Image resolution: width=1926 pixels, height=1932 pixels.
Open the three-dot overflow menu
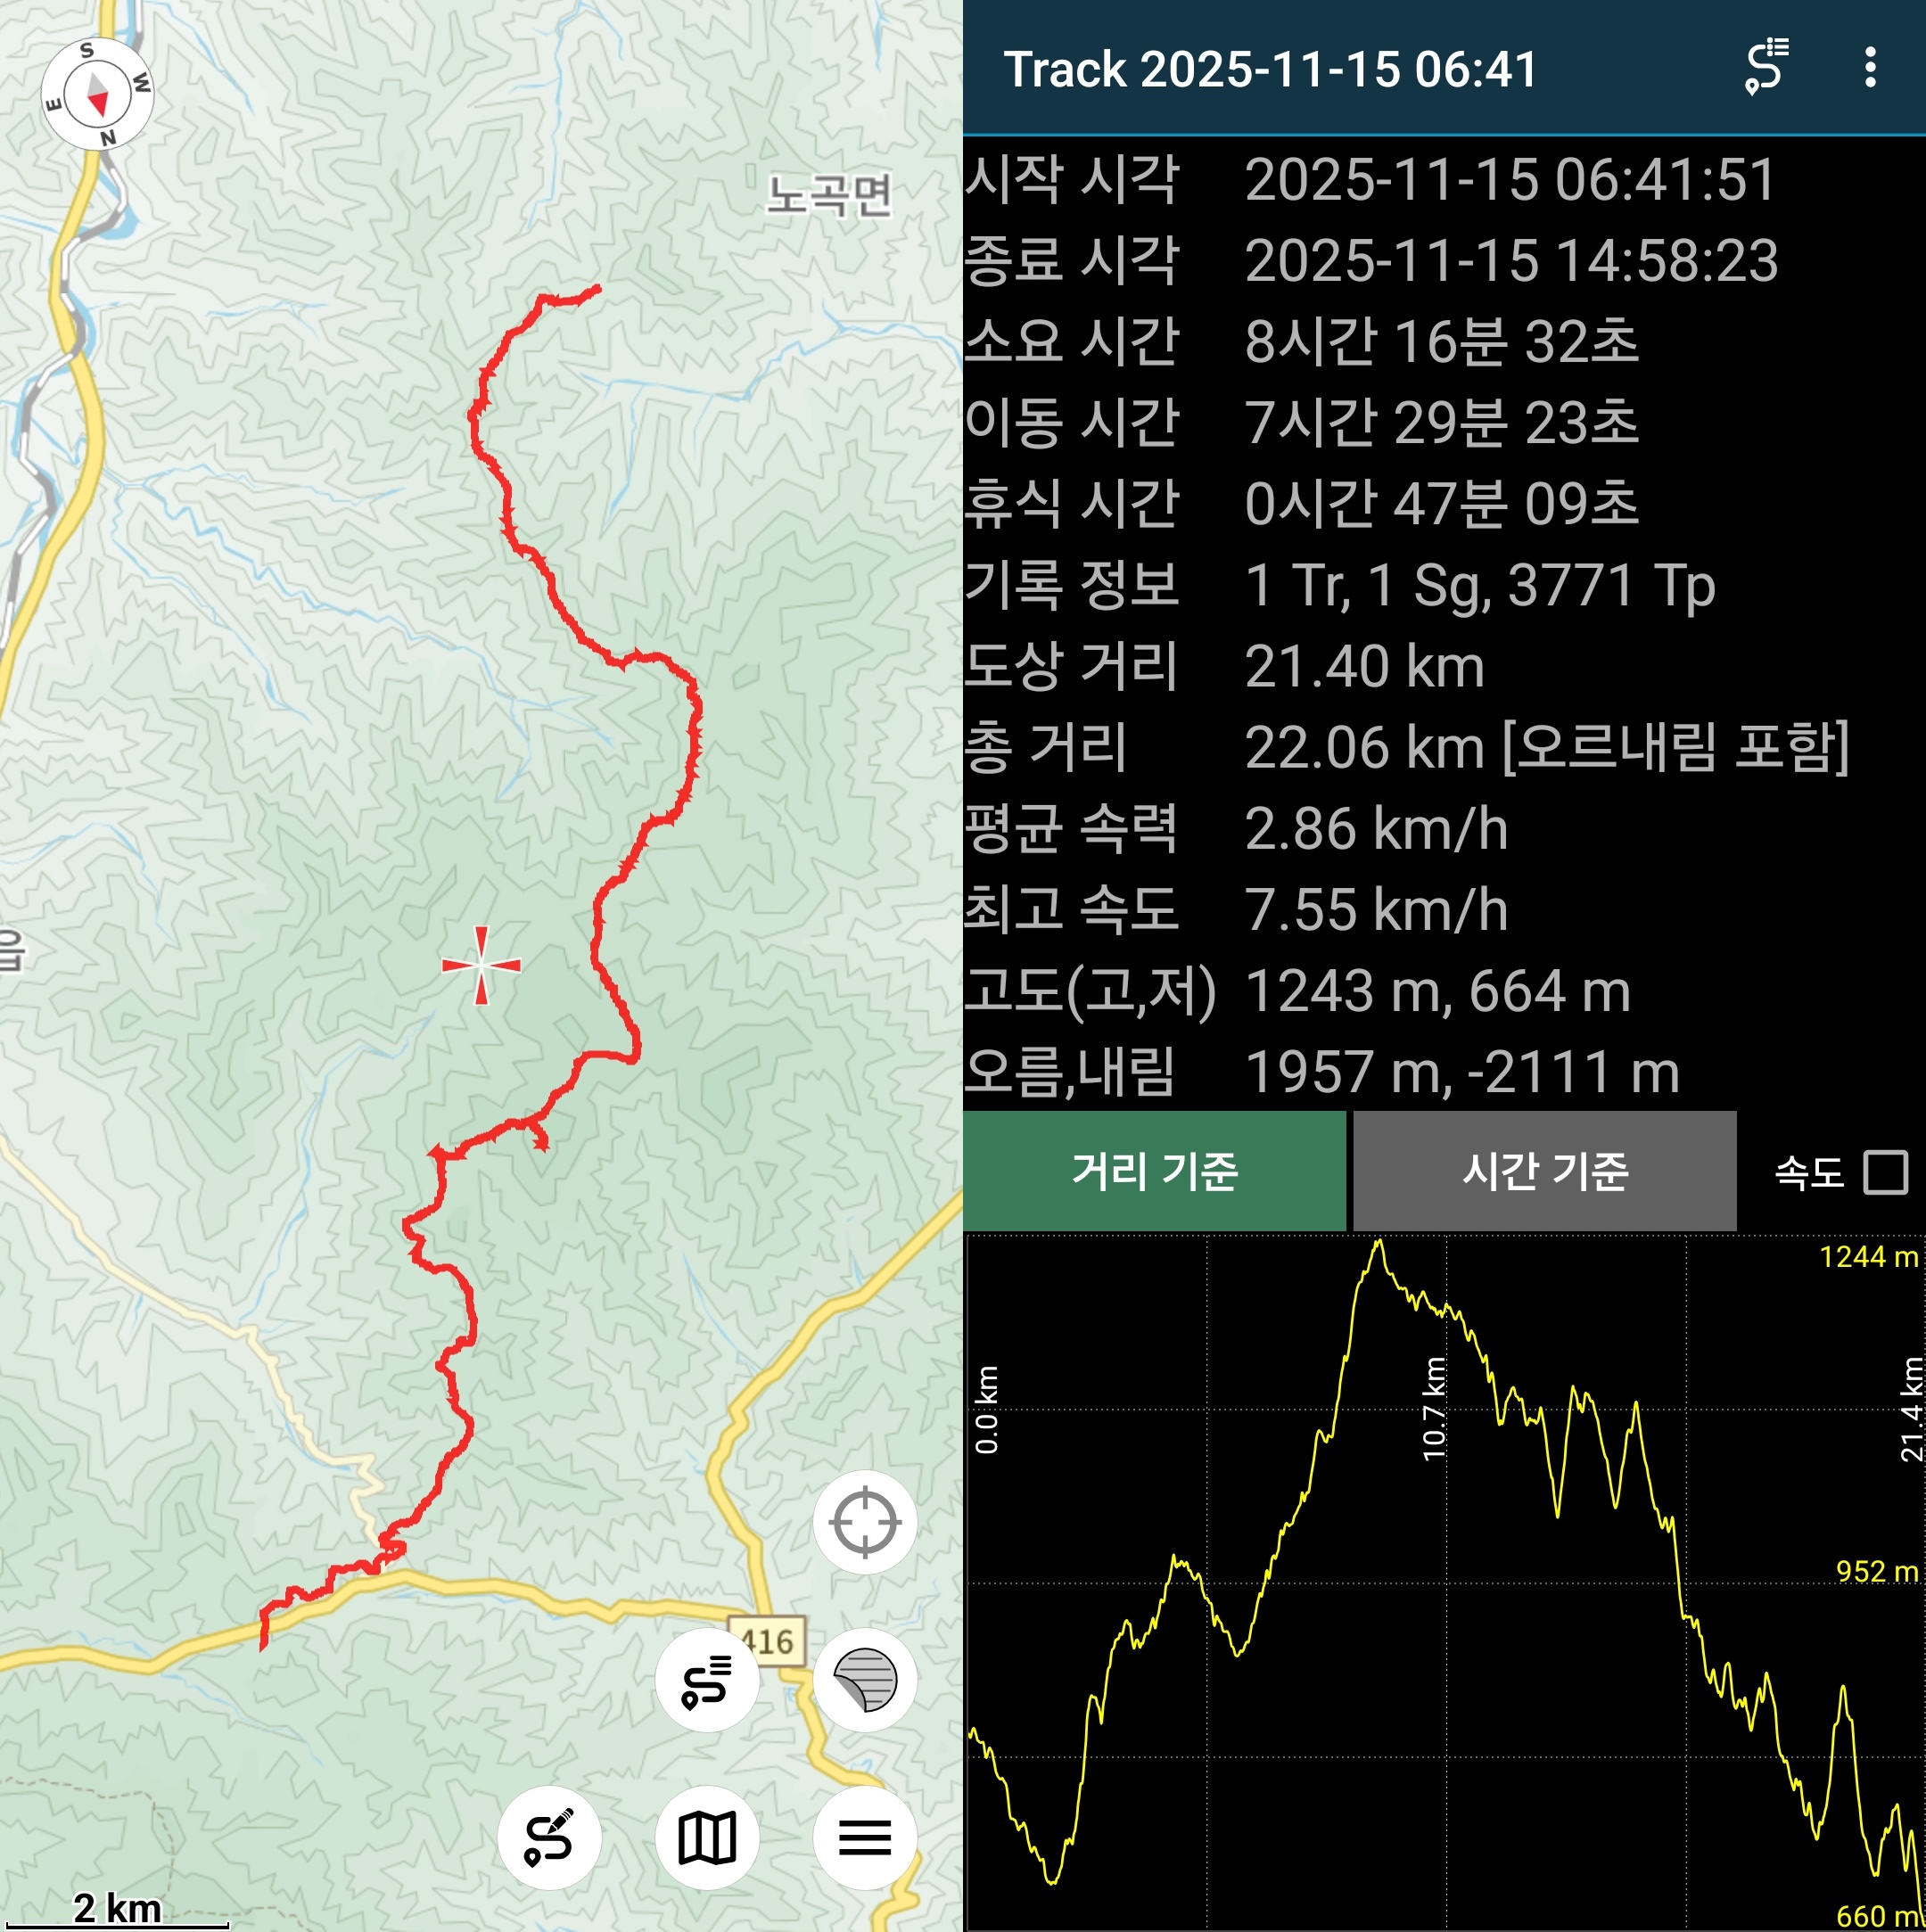[1869, 68]
